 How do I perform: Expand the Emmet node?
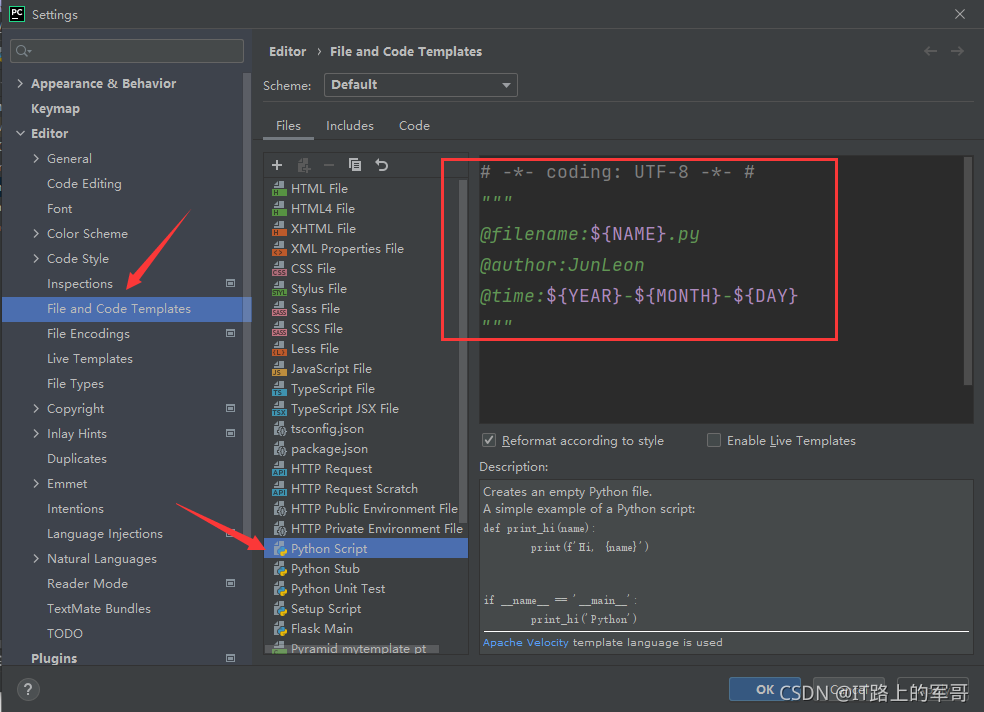click(x=36, y=484)
